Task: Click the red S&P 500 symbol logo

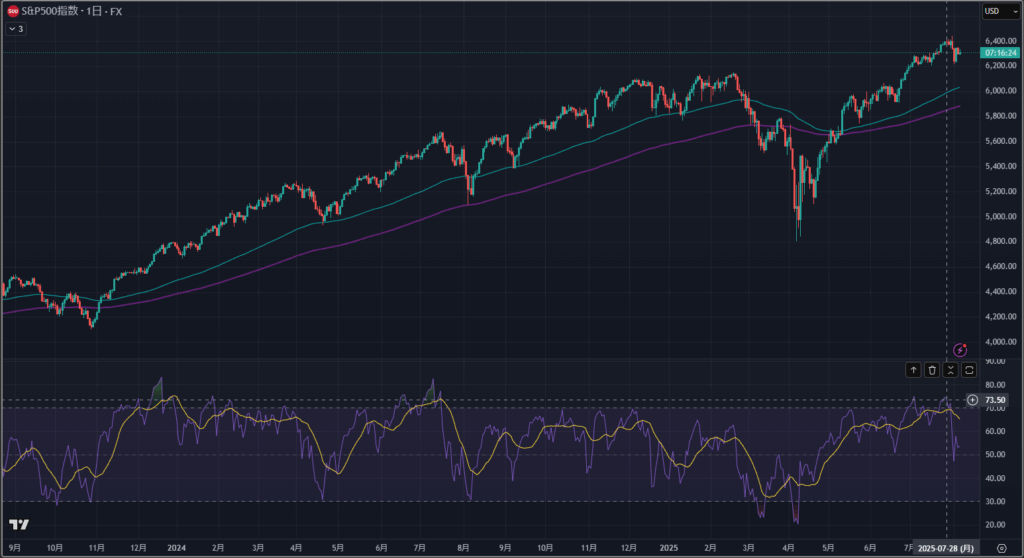Action: pyautogui.click(x=12, y=11)
